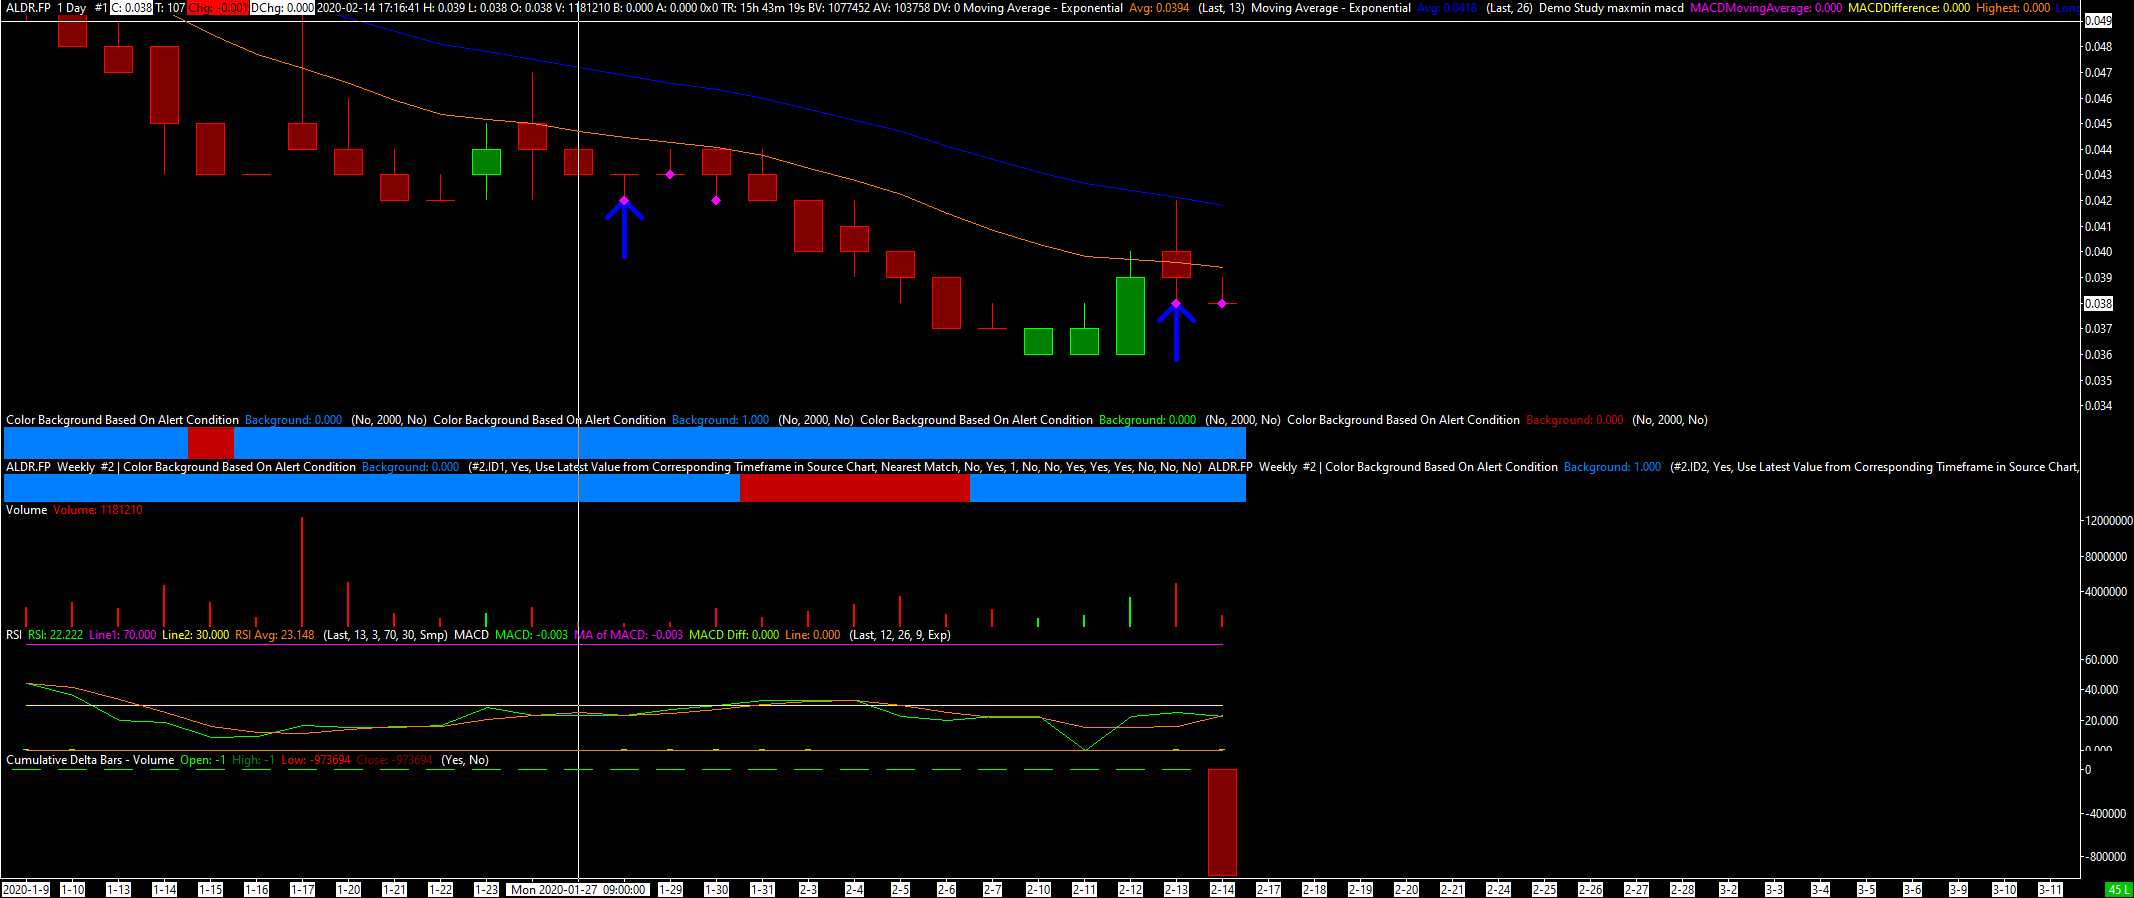Click the 1-23 date label on time axis
Screen dimensions: 2134x898
486,890
